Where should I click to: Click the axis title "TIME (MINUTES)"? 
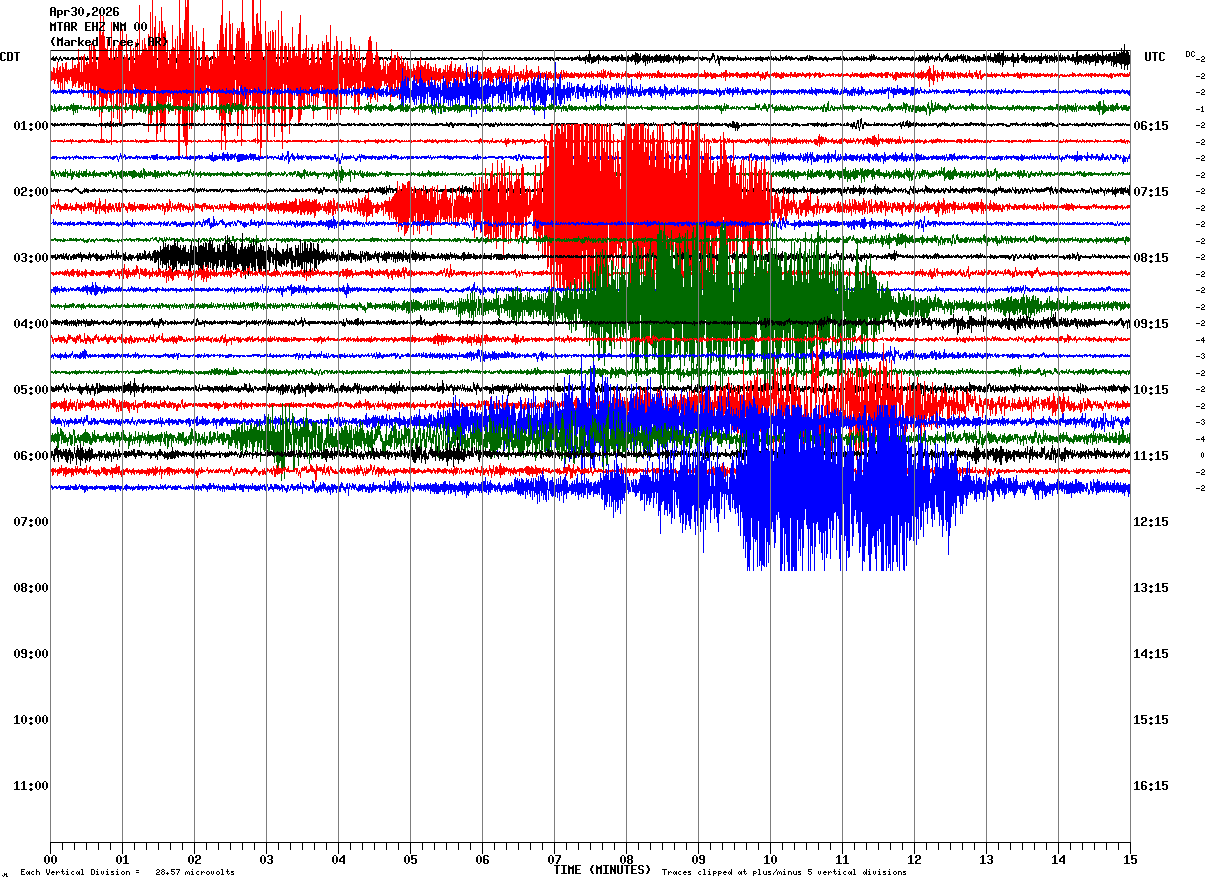click(602, 870)
